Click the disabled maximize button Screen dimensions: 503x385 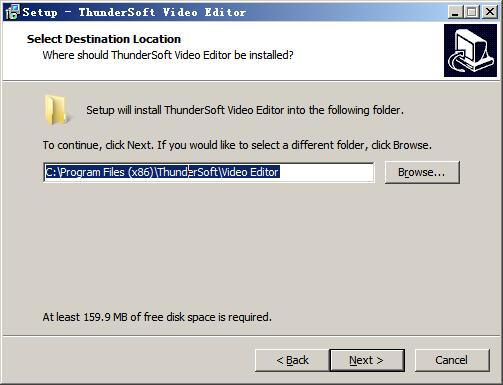472,12
